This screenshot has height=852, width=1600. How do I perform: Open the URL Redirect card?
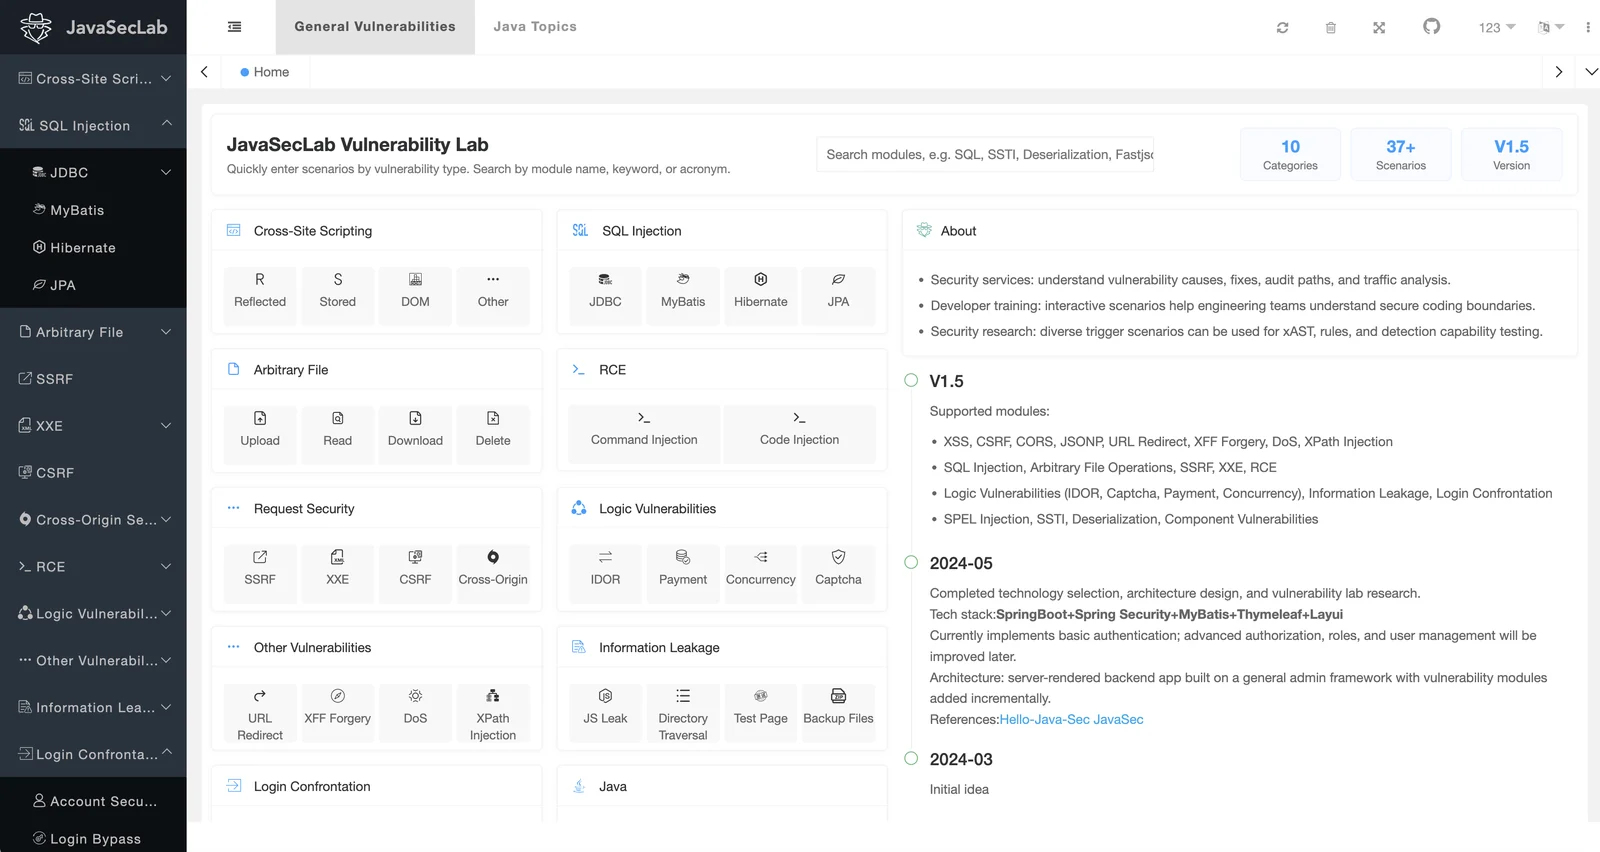click(260, 714)
